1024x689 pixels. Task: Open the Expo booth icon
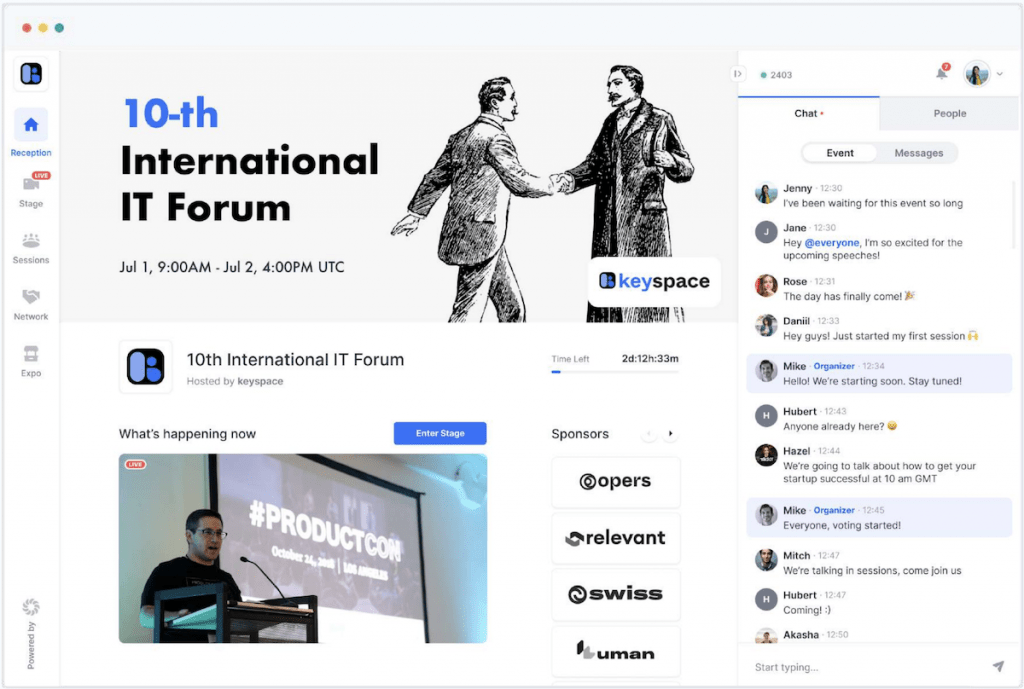(x=31, y=354)
